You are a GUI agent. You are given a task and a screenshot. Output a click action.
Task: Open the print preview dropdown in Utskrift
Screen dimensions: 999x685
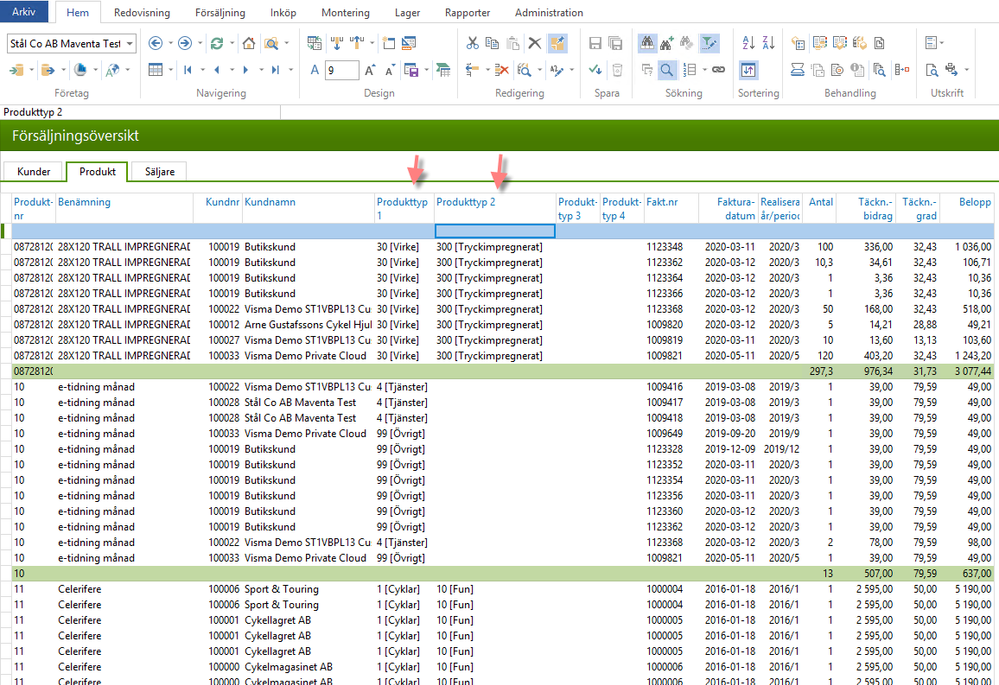point(967,70)
